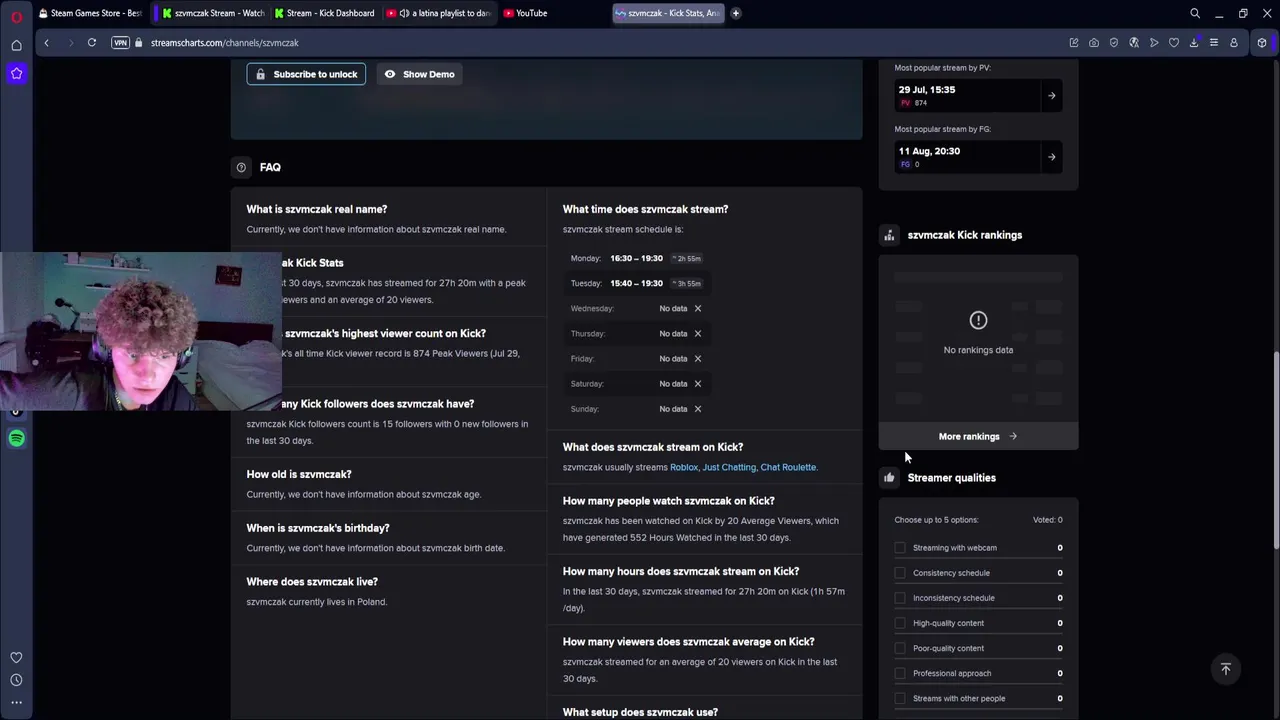Click the Show Demo button

pos(419,74)
